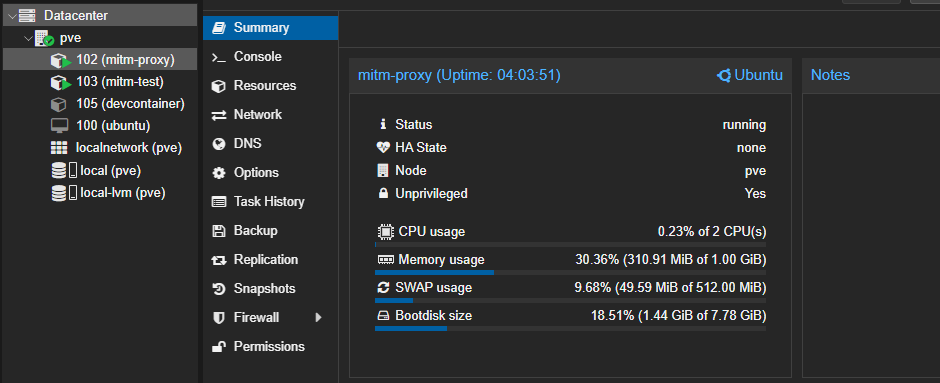940x383 pixels.
Task: Click container icon for 102 (mitm-proxy)
Action: 61,61
